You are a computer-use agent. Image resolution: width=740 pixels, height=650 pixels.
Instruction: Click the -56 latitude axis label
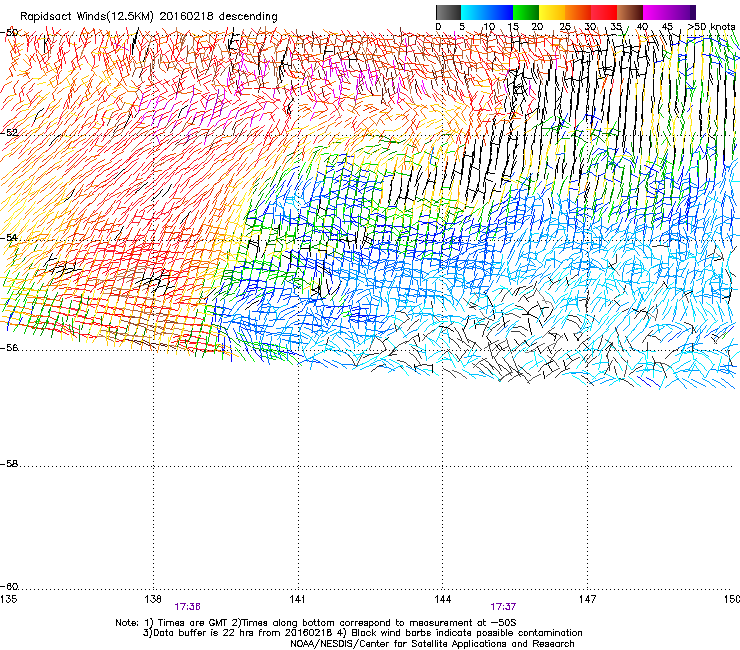click(x=9, y=348)
